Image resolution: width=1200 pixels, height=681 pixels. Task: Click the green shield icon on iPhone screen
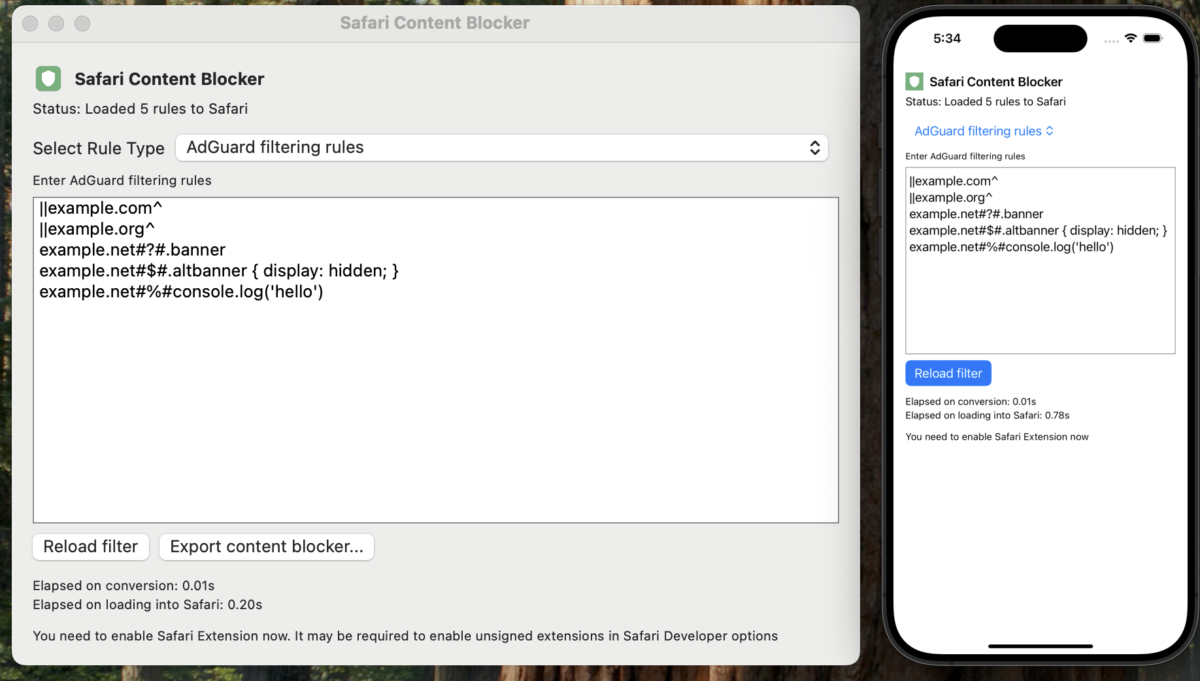point(914,81)
